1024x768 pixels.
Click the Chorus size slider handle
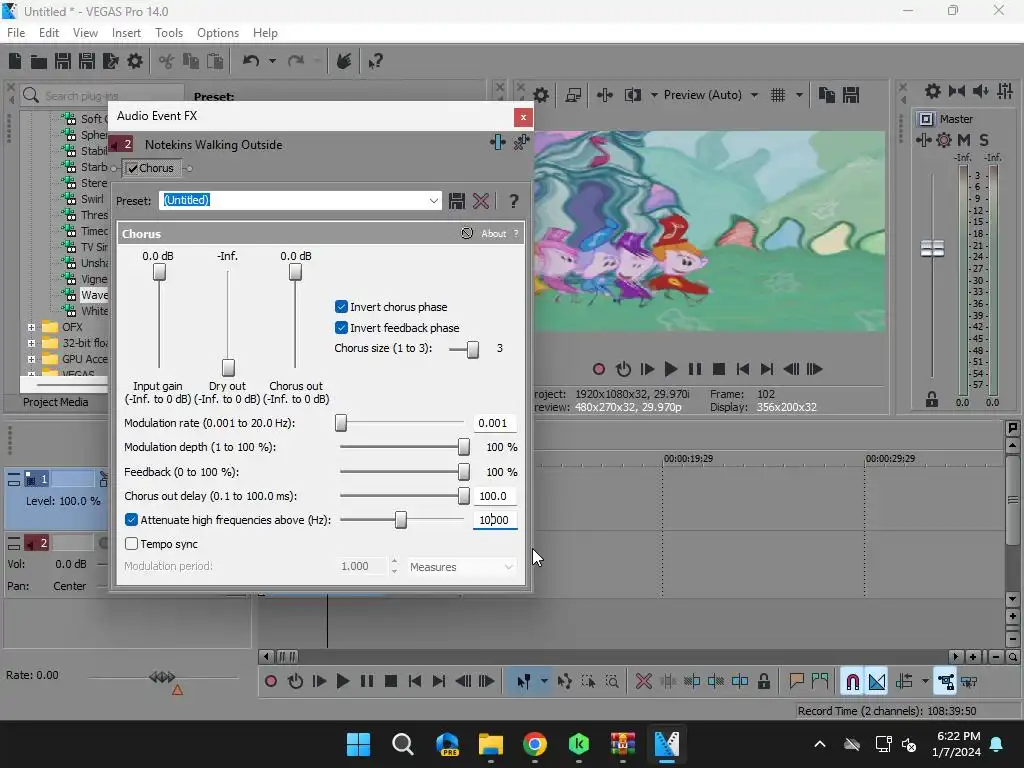pos(473,349)
